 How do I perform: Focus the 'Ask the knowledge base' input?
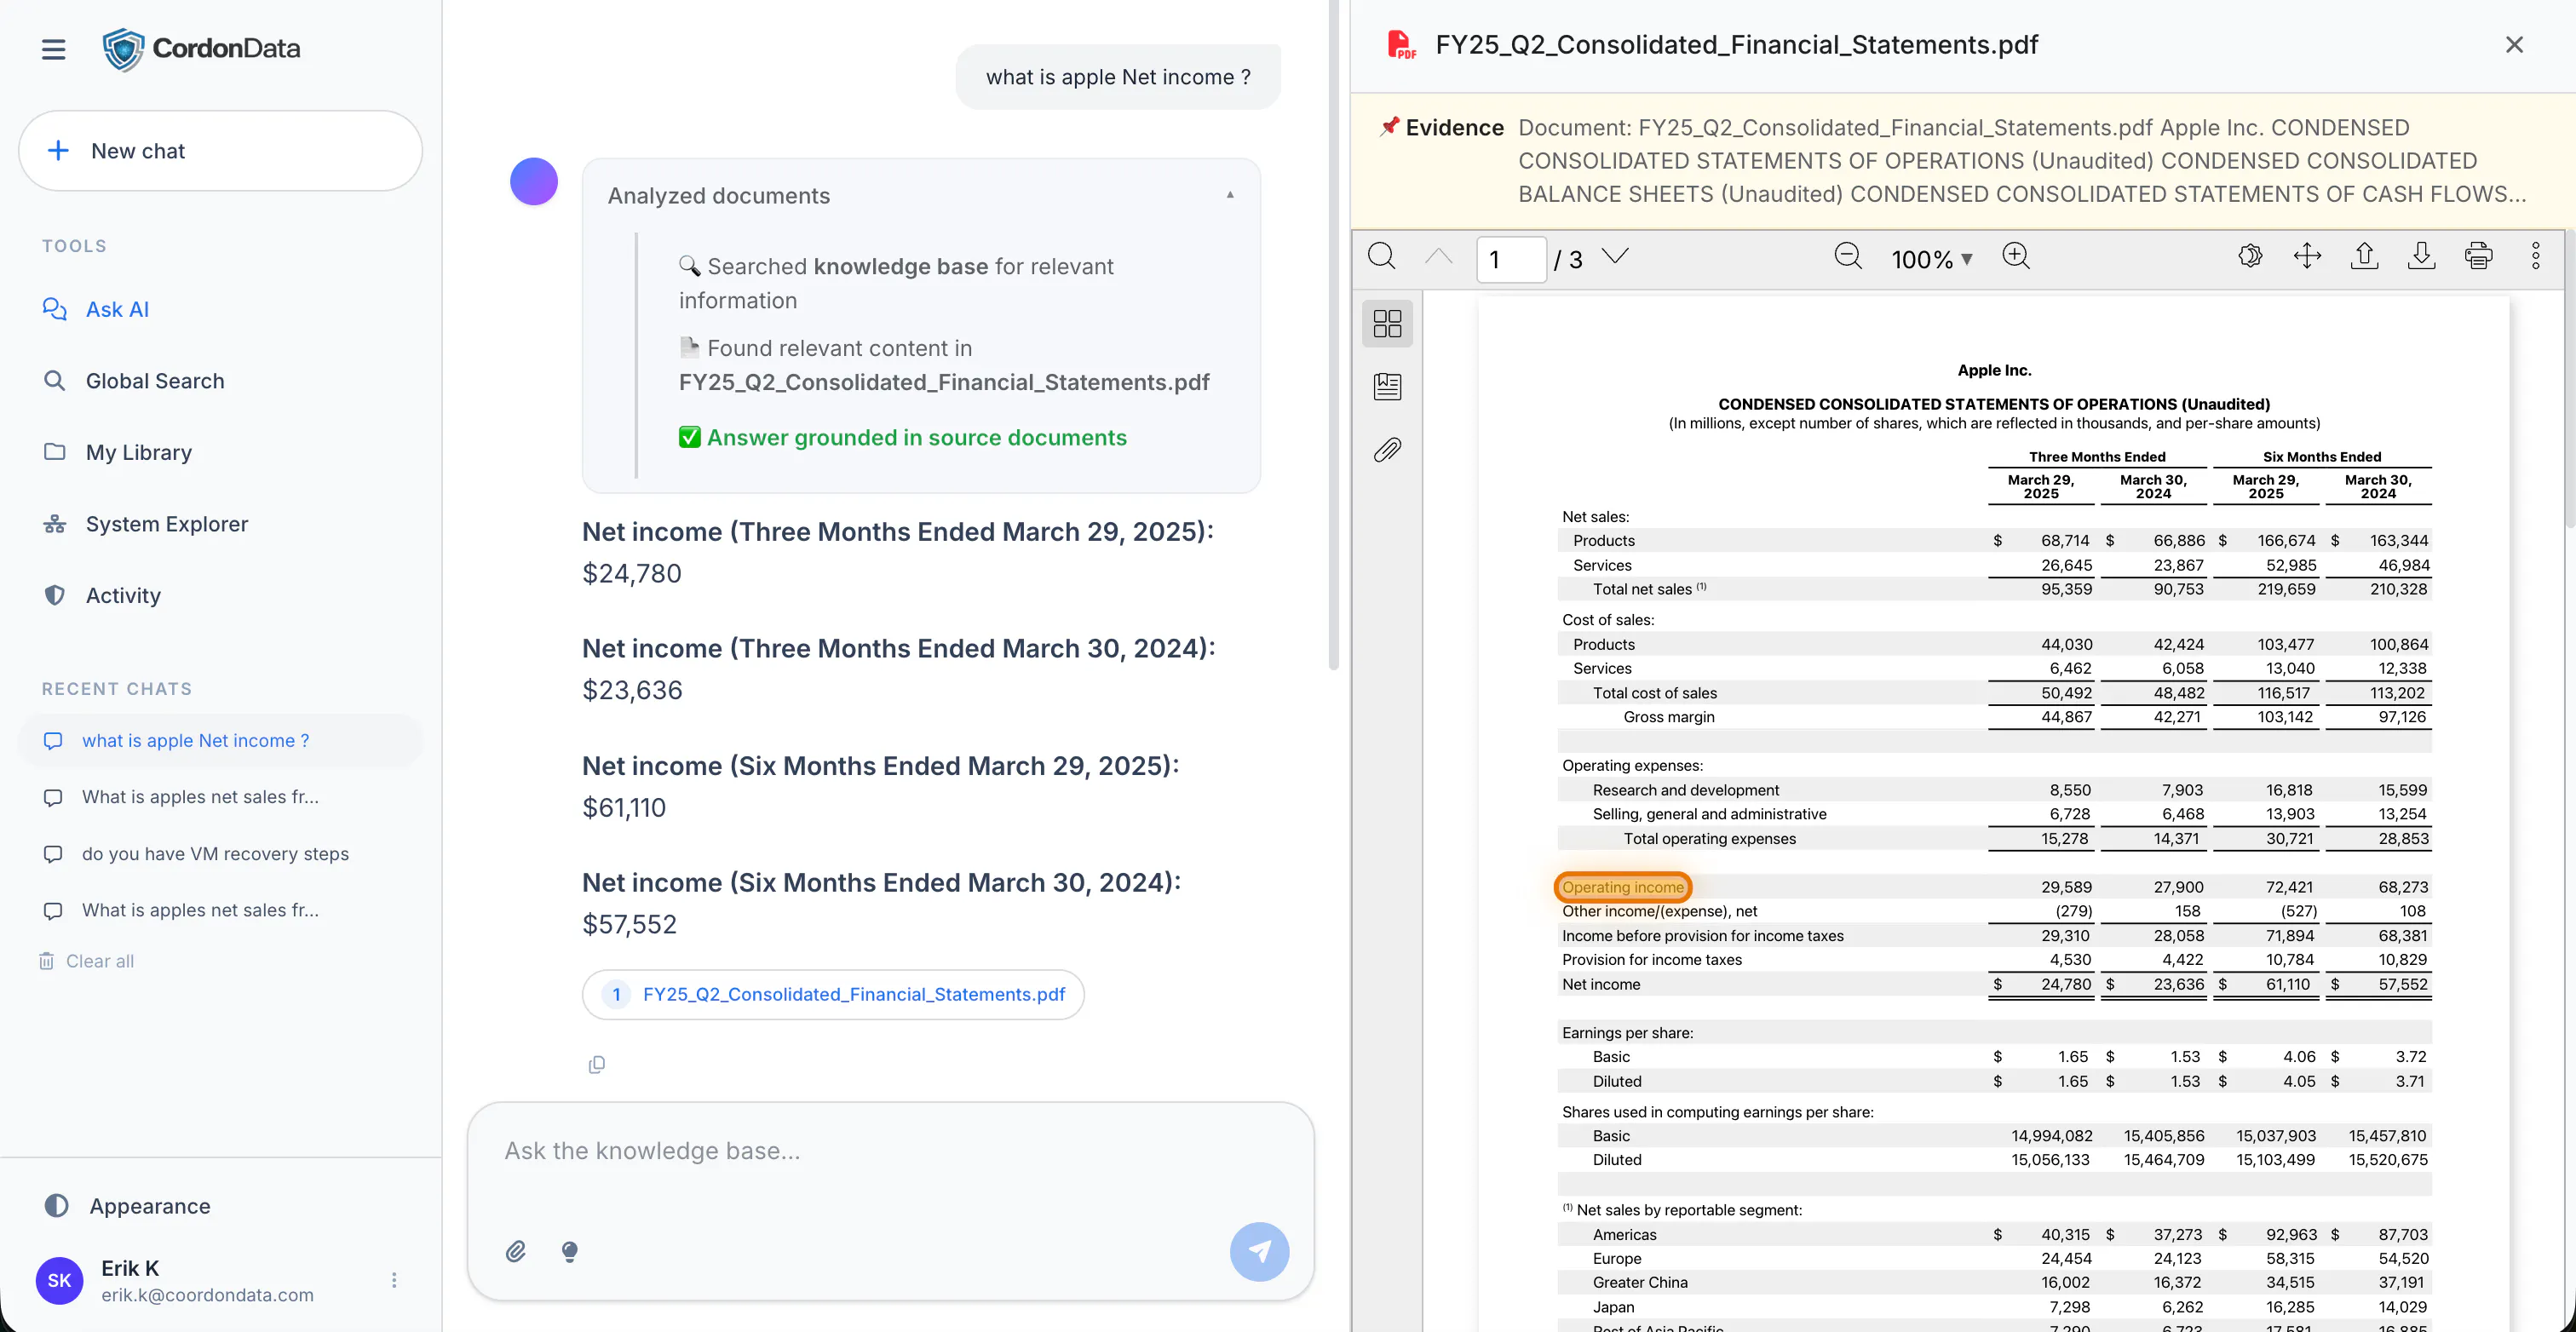coord(890,1151)
